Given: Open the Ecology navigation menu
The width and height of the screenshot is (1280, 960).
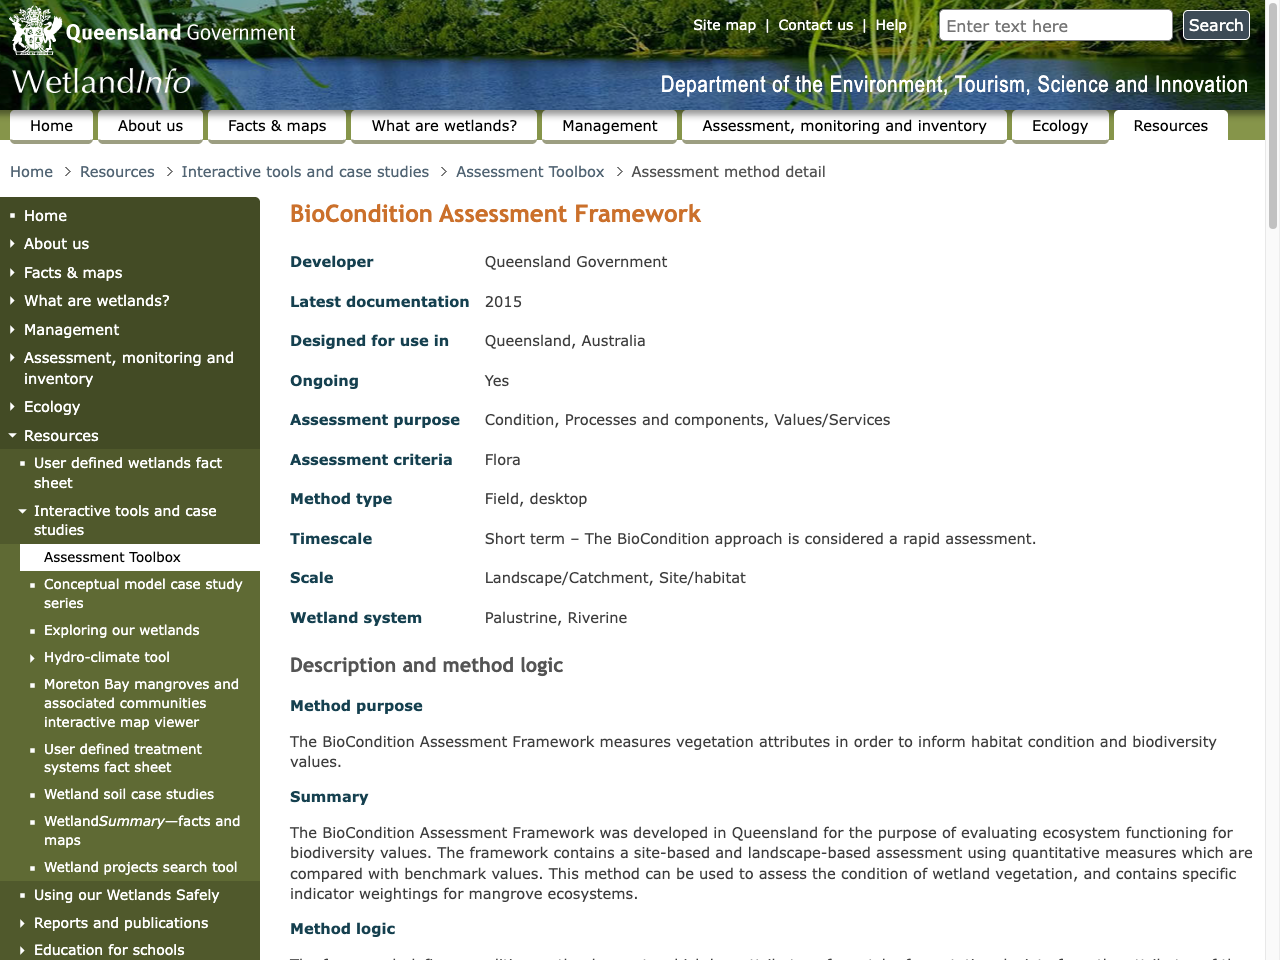Looking at the screenshot, I should 1060,126.
